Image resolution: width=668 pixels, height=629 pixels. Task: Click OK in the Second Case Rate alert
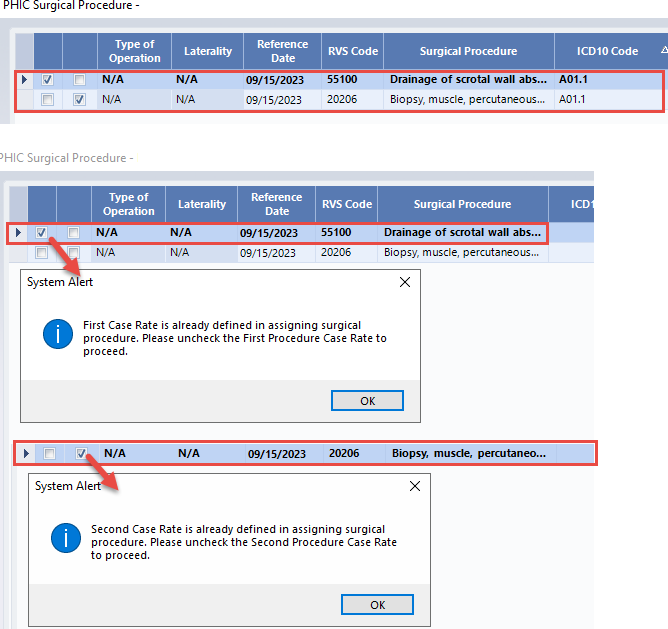(x=377, y=605)
